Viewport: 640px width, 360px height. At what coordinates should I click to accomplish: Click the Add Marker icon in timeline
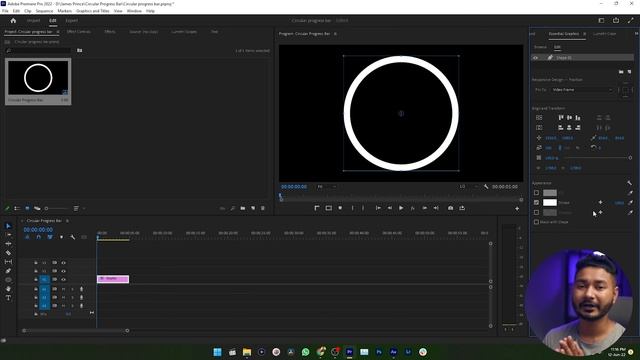[x=61, y=237]
